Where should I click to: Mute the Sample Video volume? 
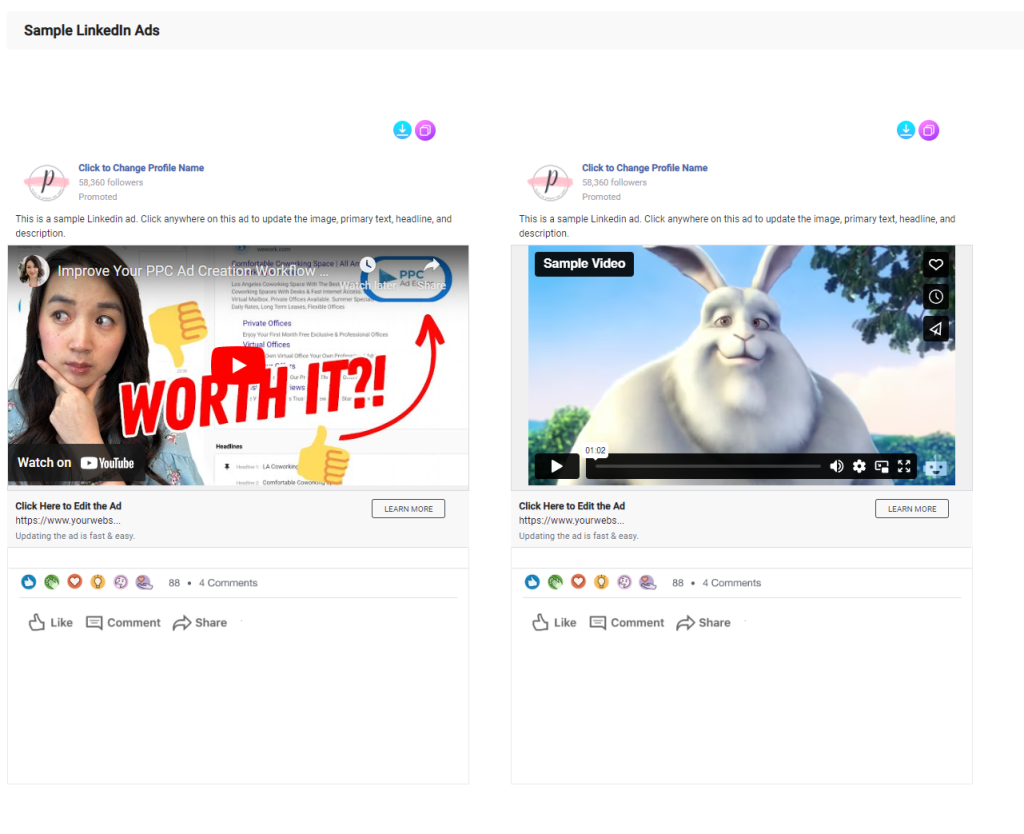[836, 466]
